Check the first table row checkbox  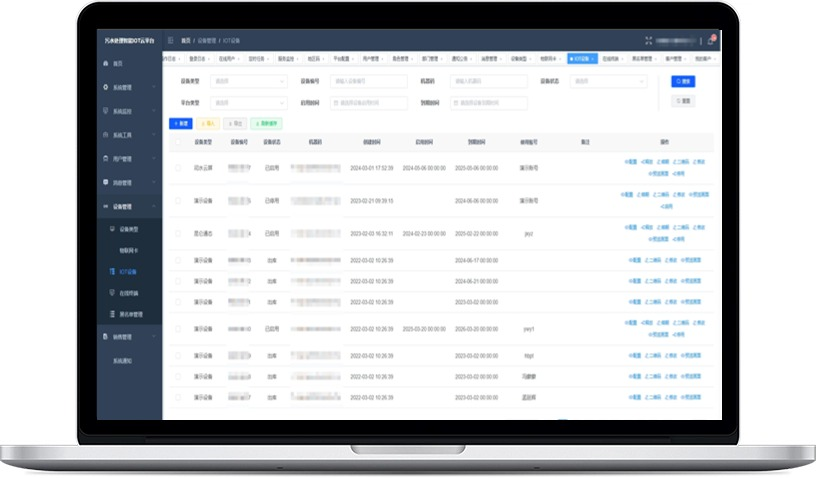coord(178,168)
